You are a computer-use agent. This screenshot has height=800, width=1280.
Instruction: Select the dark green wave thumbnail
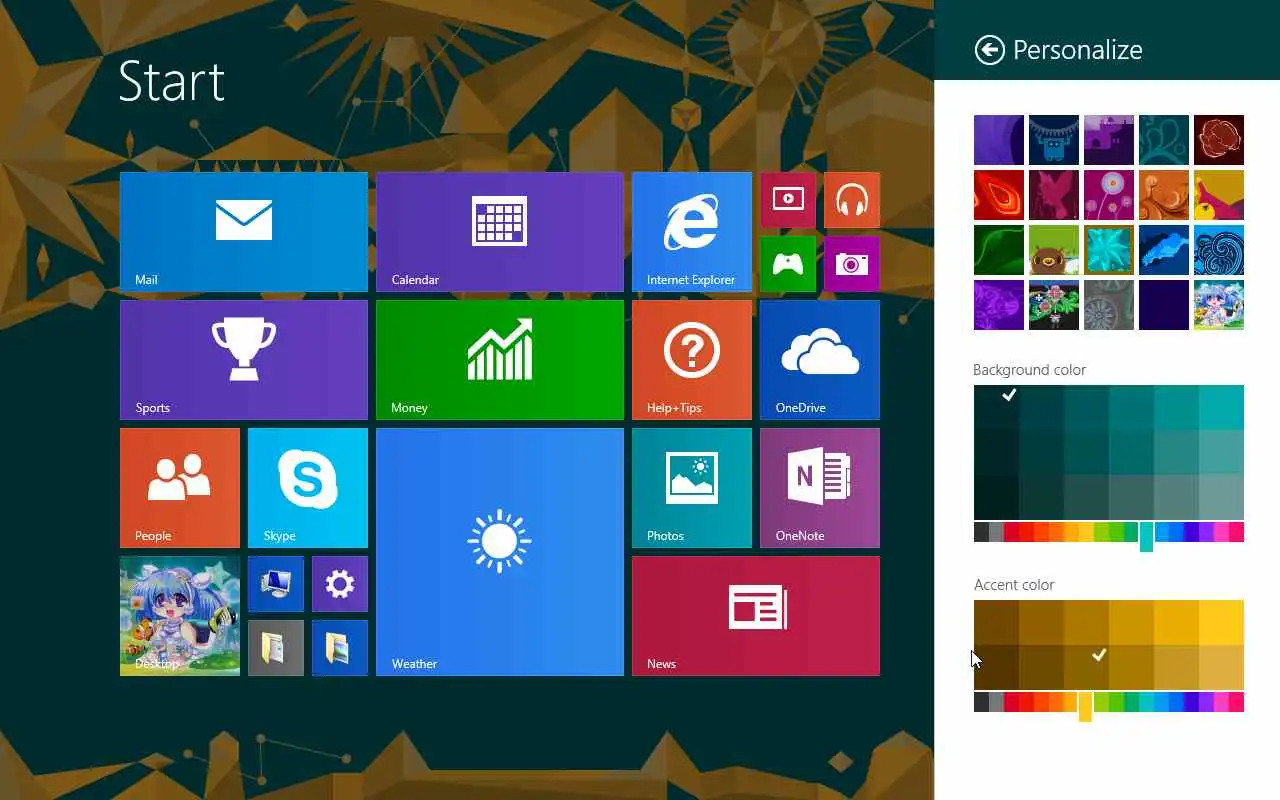point(999,250)
